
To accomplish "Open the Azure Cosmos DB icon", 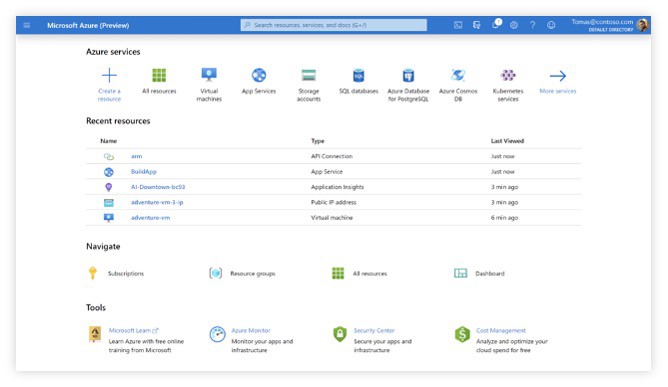I will [458, 75].
